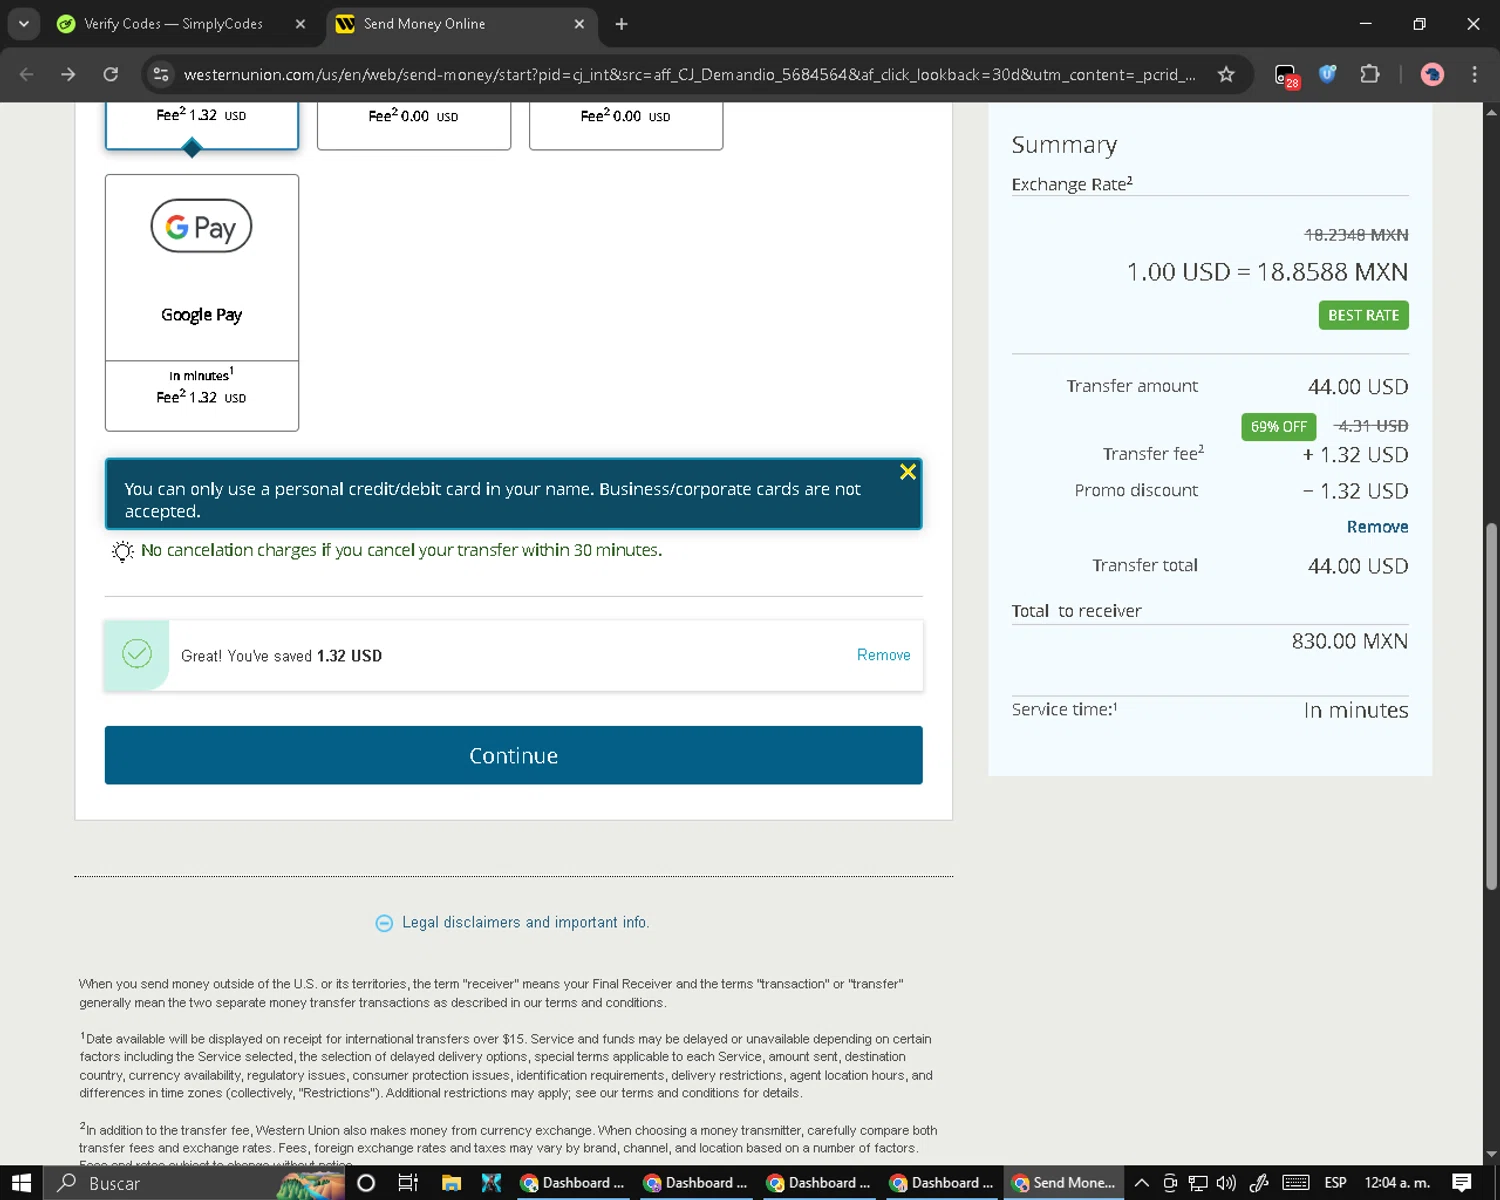
Task: Open a new browser tab
Action: [x=621, y=24]
